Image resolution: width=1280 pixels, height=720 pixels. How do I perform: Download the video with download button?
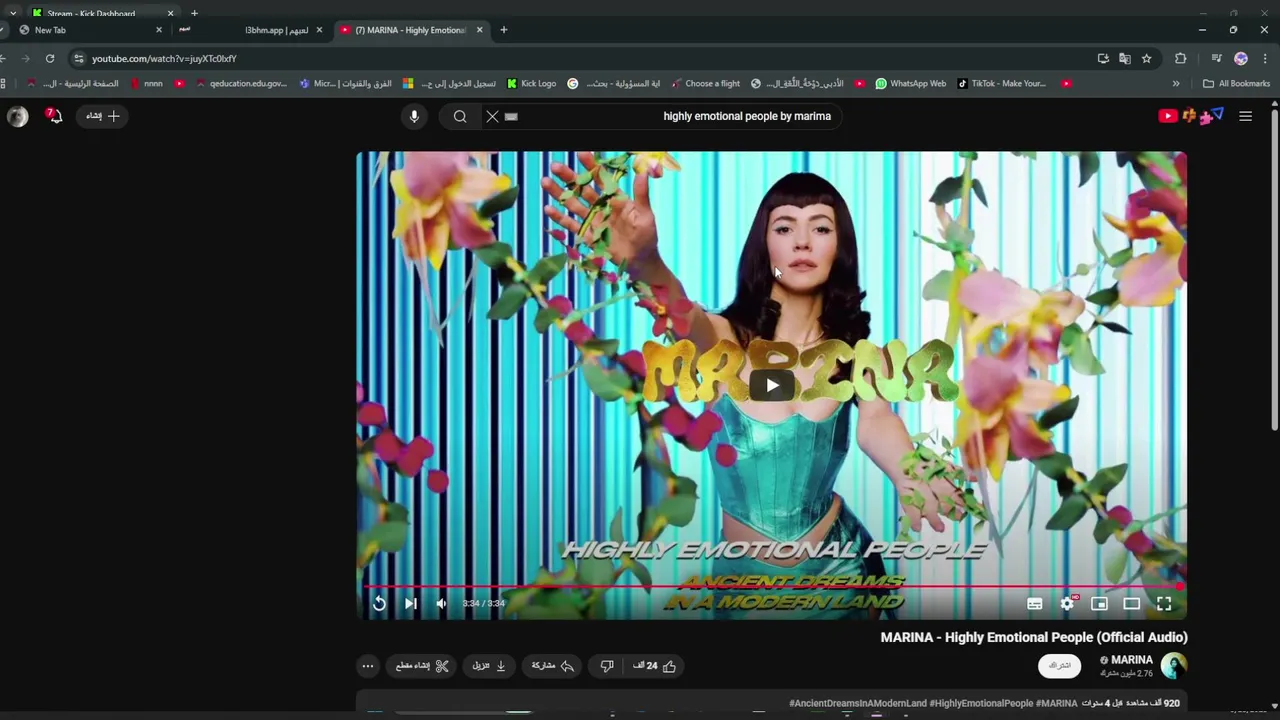point(489,666)
